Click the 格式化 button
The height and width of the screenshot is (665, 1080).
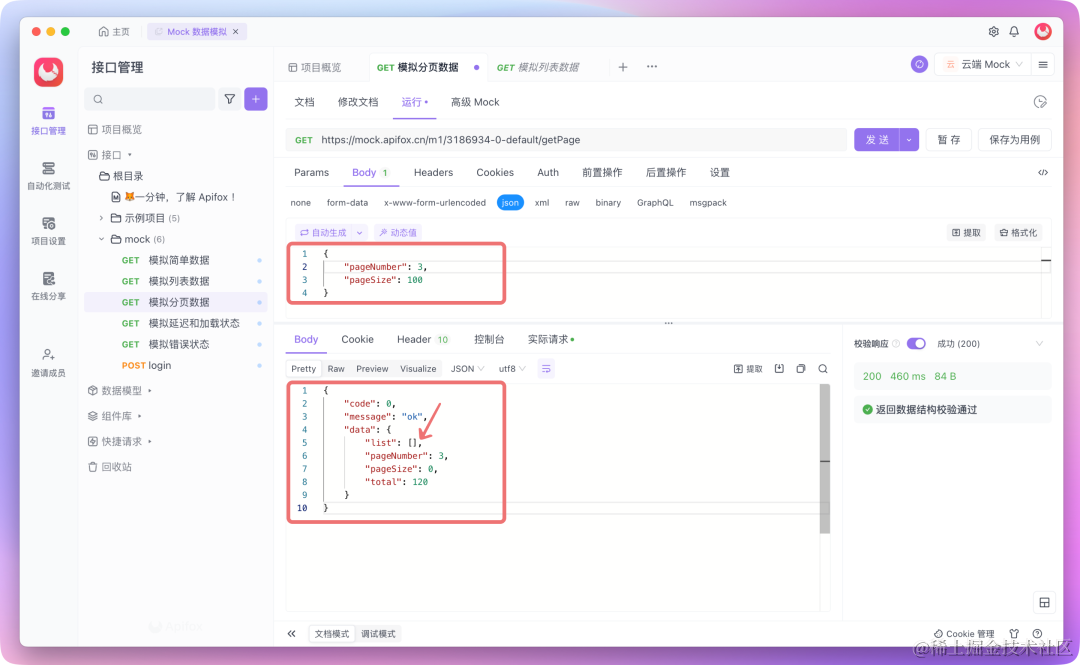1018,233
